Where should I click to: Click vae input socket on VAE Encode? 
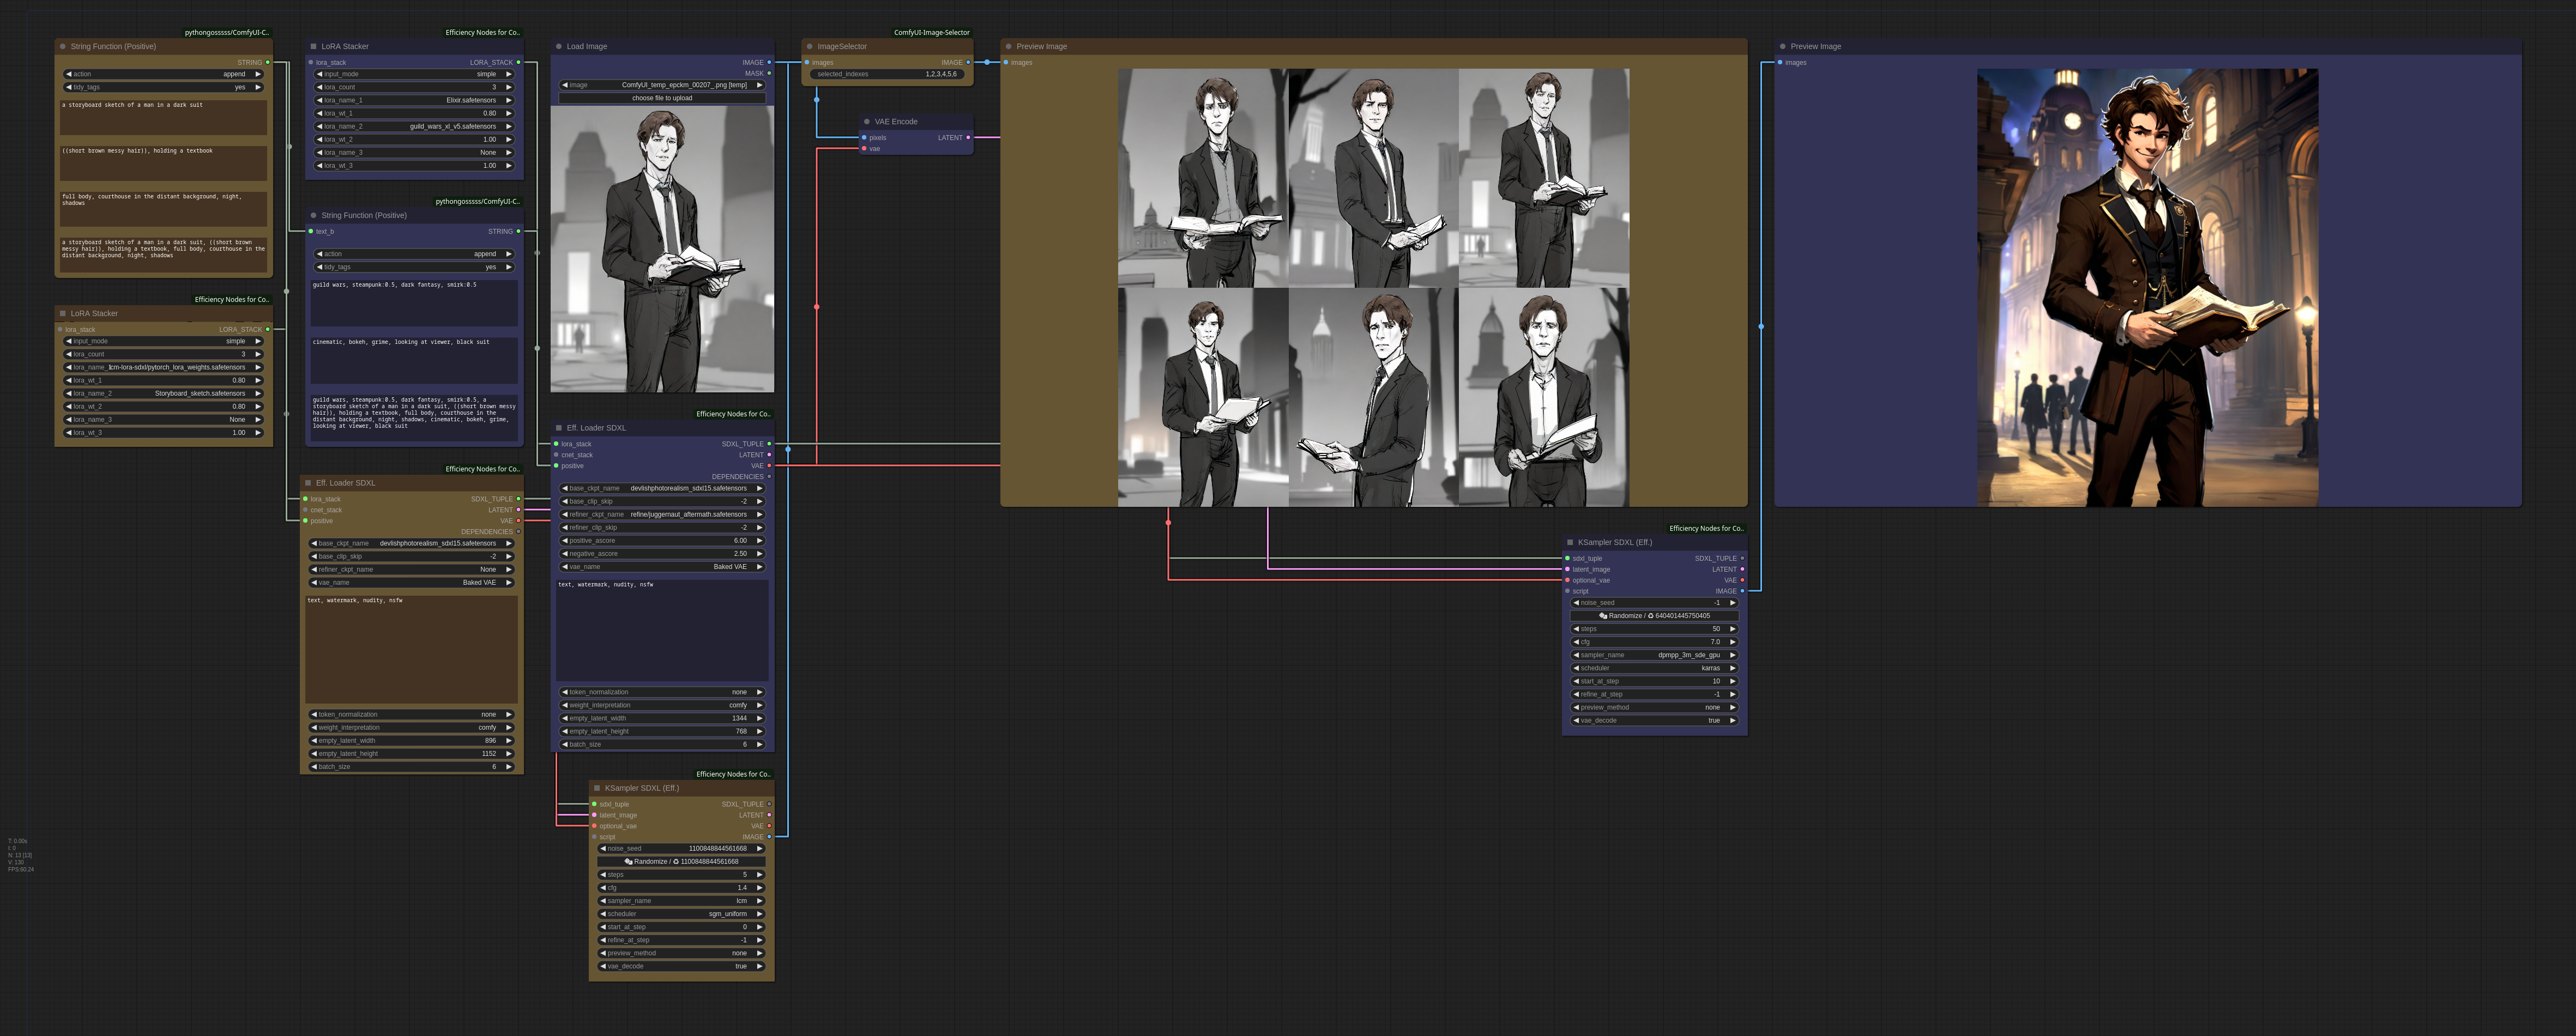[x=865, y=149]
